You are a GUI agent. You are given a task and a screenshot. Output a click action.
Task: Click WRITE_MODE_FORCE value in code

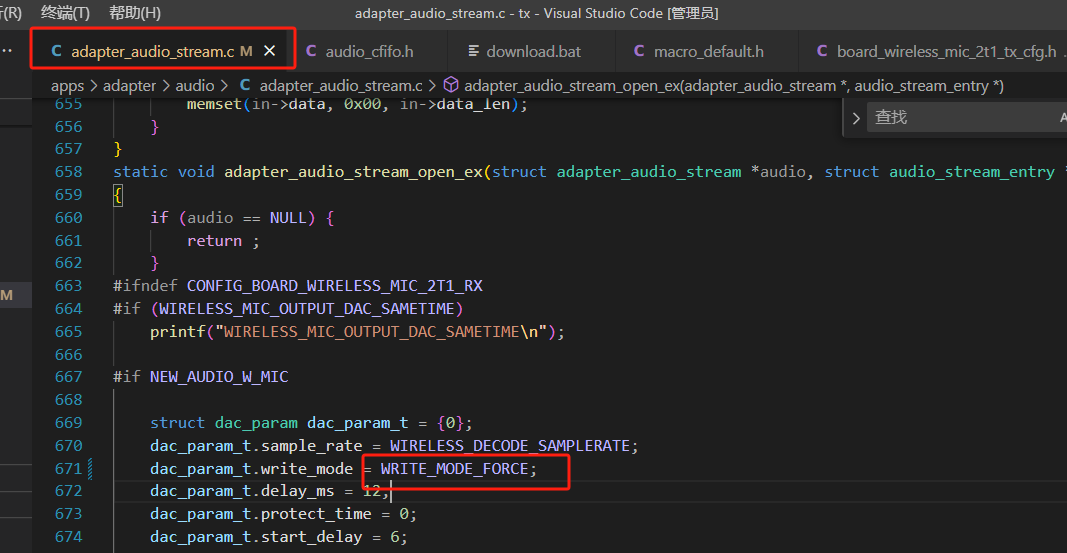[454, 469]
